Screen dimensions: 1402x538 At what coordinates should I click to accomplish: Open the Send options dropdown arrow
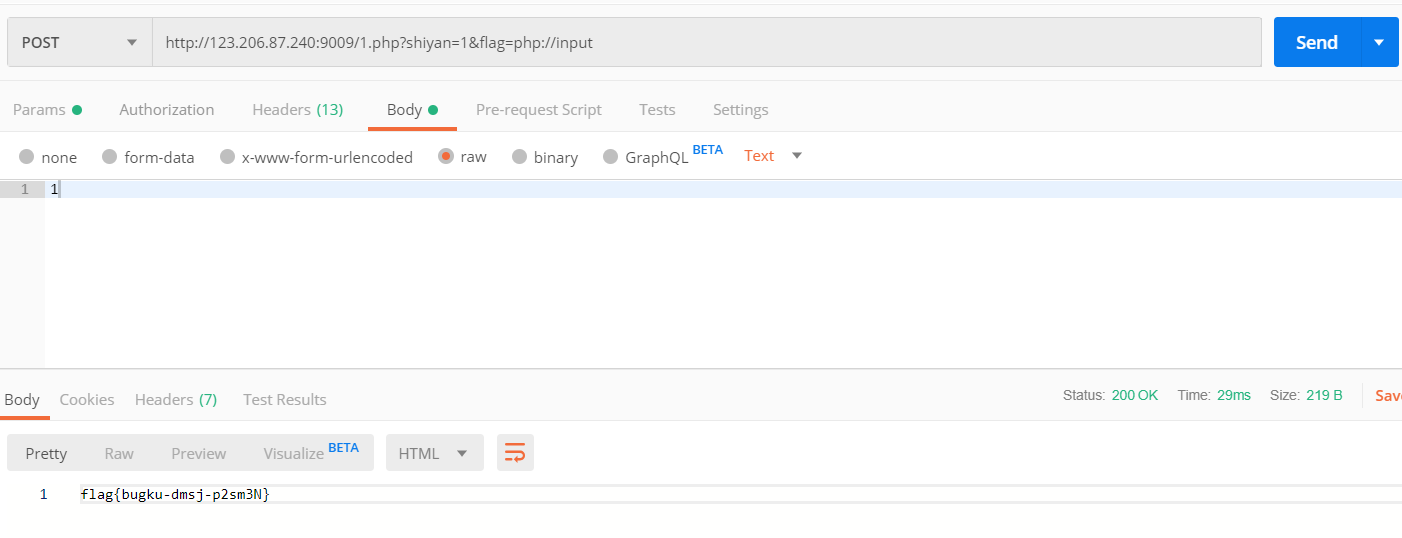click(1380, 42)
